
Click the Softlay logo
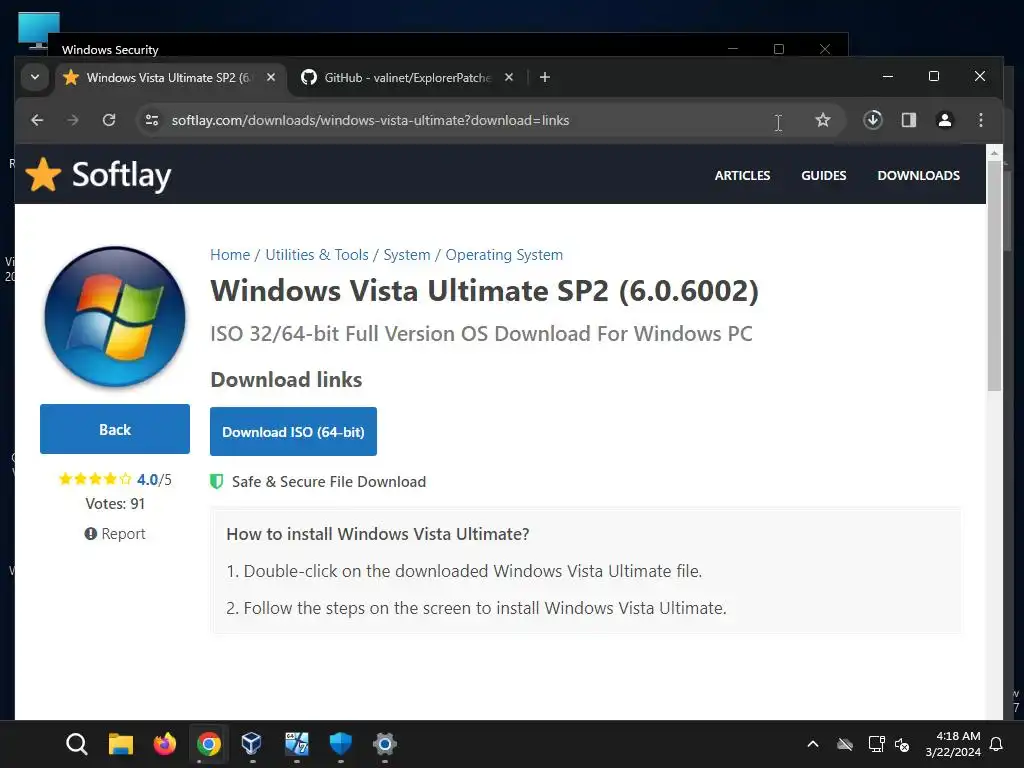(98, 175)
